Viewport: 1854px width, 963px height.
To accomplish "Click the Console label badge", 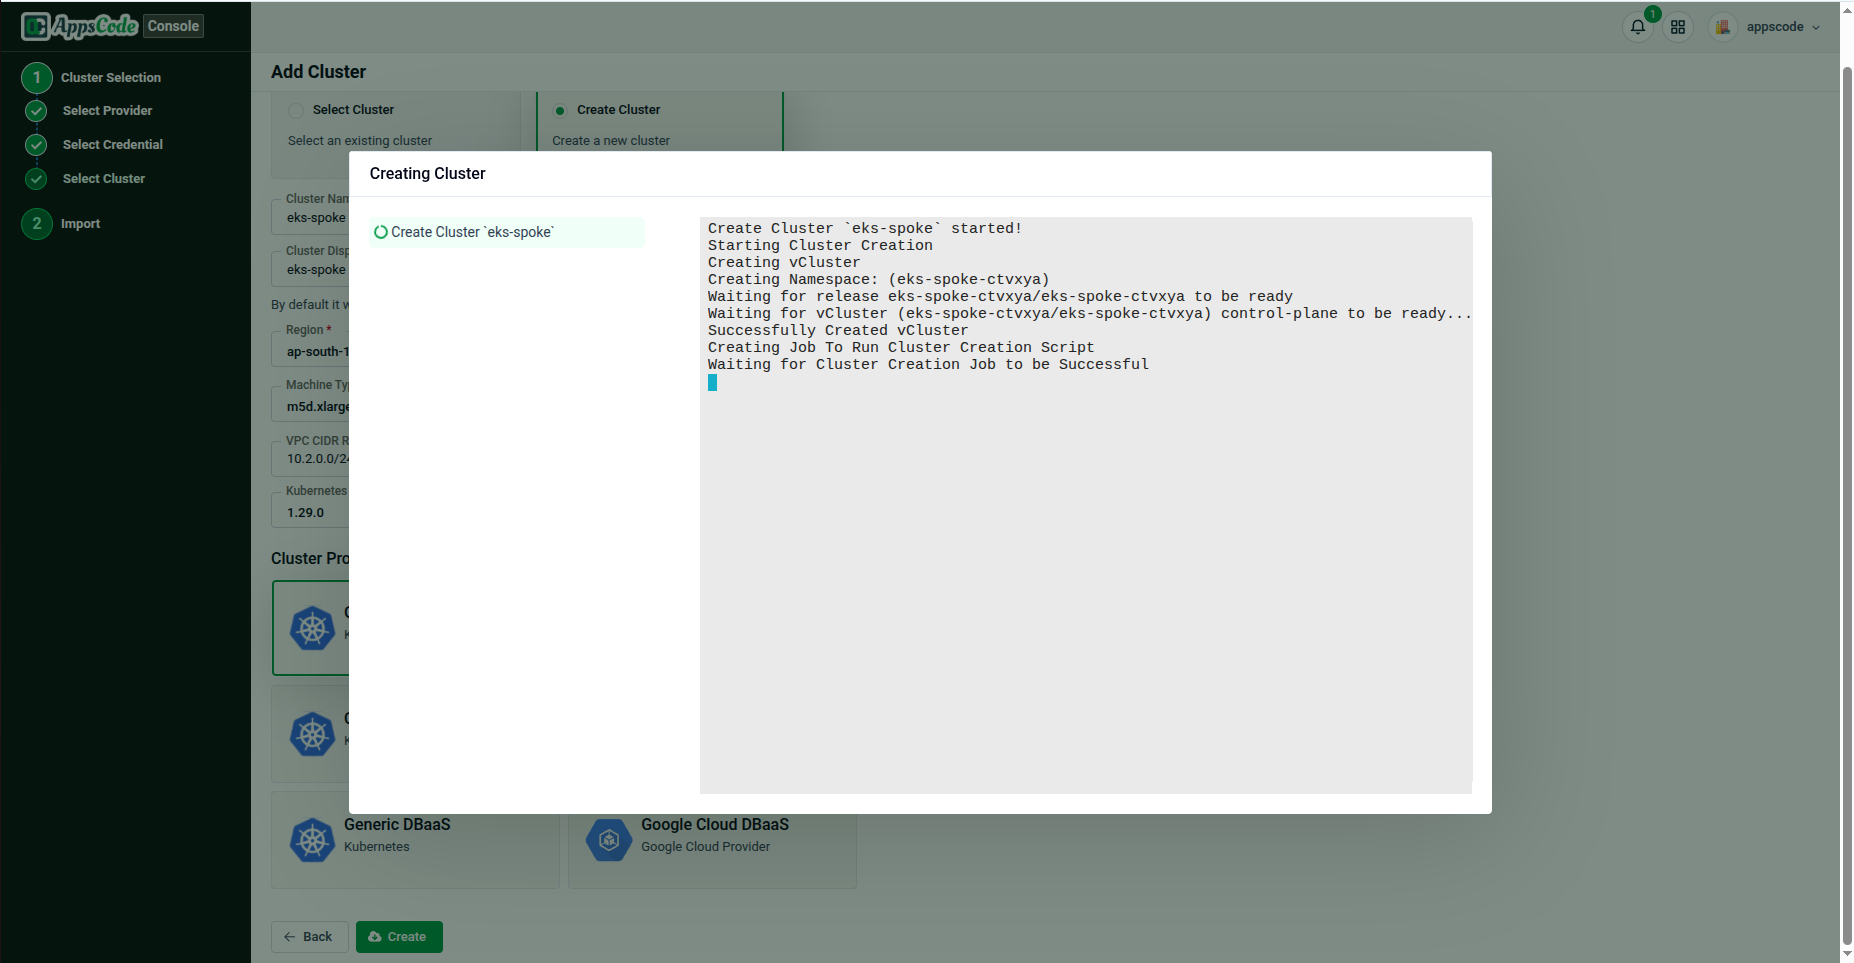I will click(x=174, y=26).
